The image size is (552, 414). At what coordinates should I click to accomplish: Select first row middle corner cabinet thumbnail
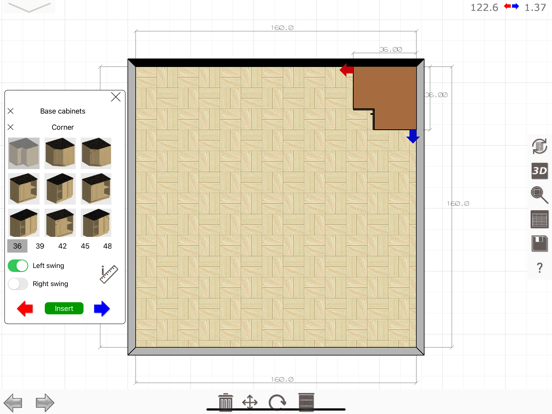pyautogui.click(x=60, y=153)
